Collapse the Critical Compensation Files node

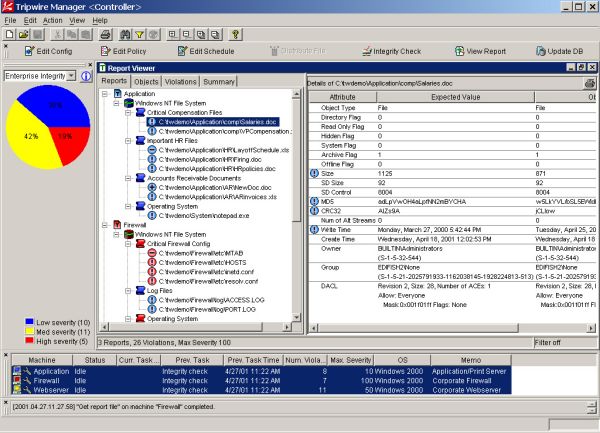128,112
